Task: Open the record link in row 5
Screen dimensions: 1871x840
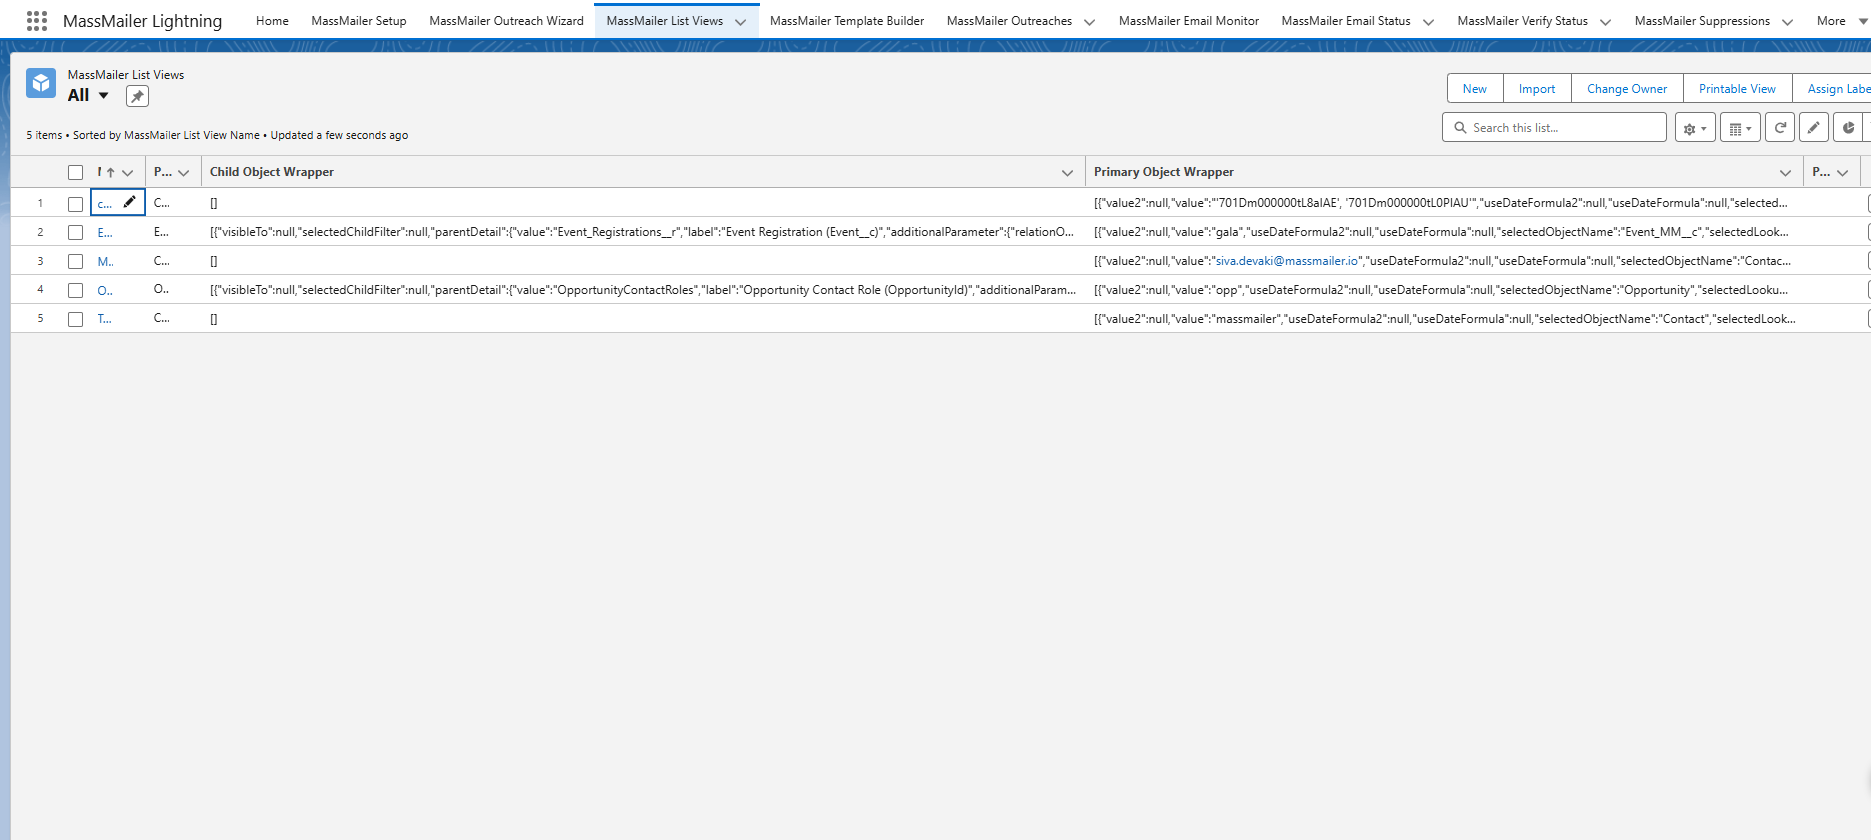Action: [x=104, y=319]
